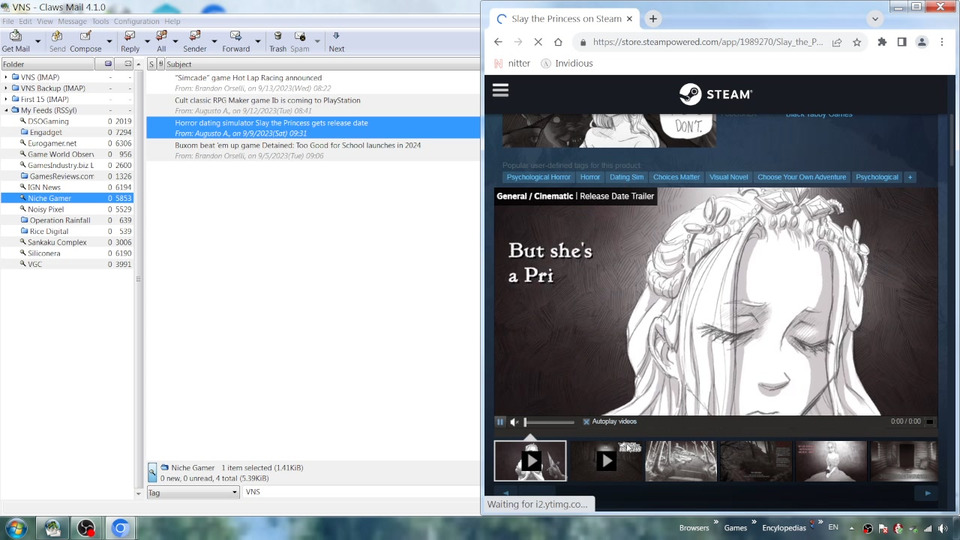
Task: Click the Choices Matter tag
Action: click(x=676, y=177)
